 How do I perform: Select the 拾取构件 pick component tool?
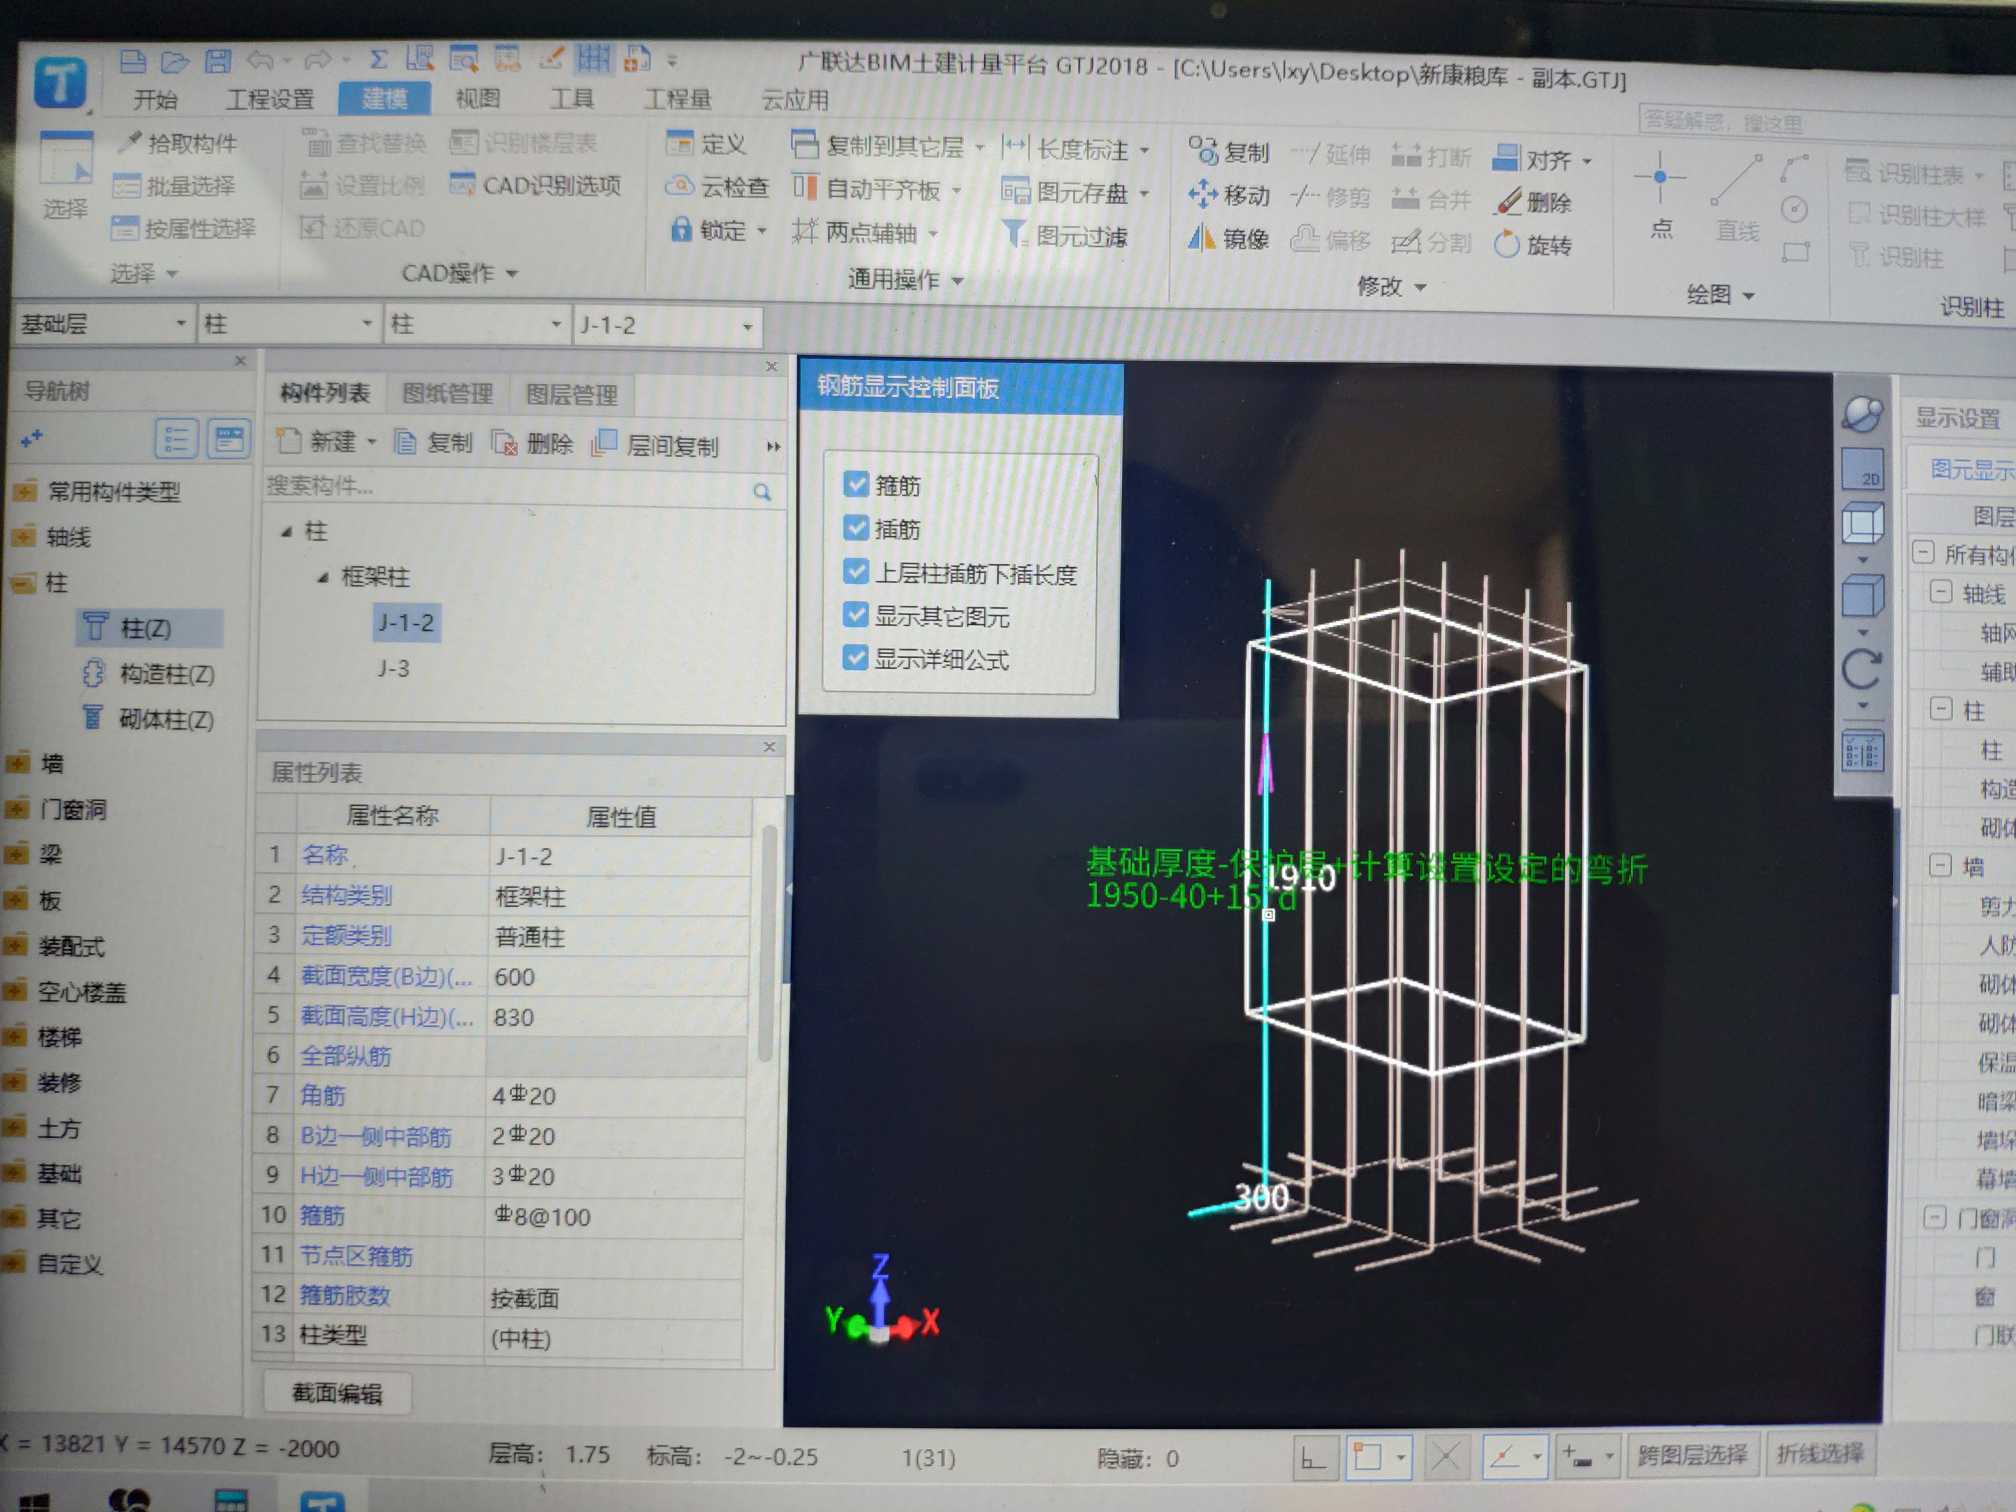point(177,143)
